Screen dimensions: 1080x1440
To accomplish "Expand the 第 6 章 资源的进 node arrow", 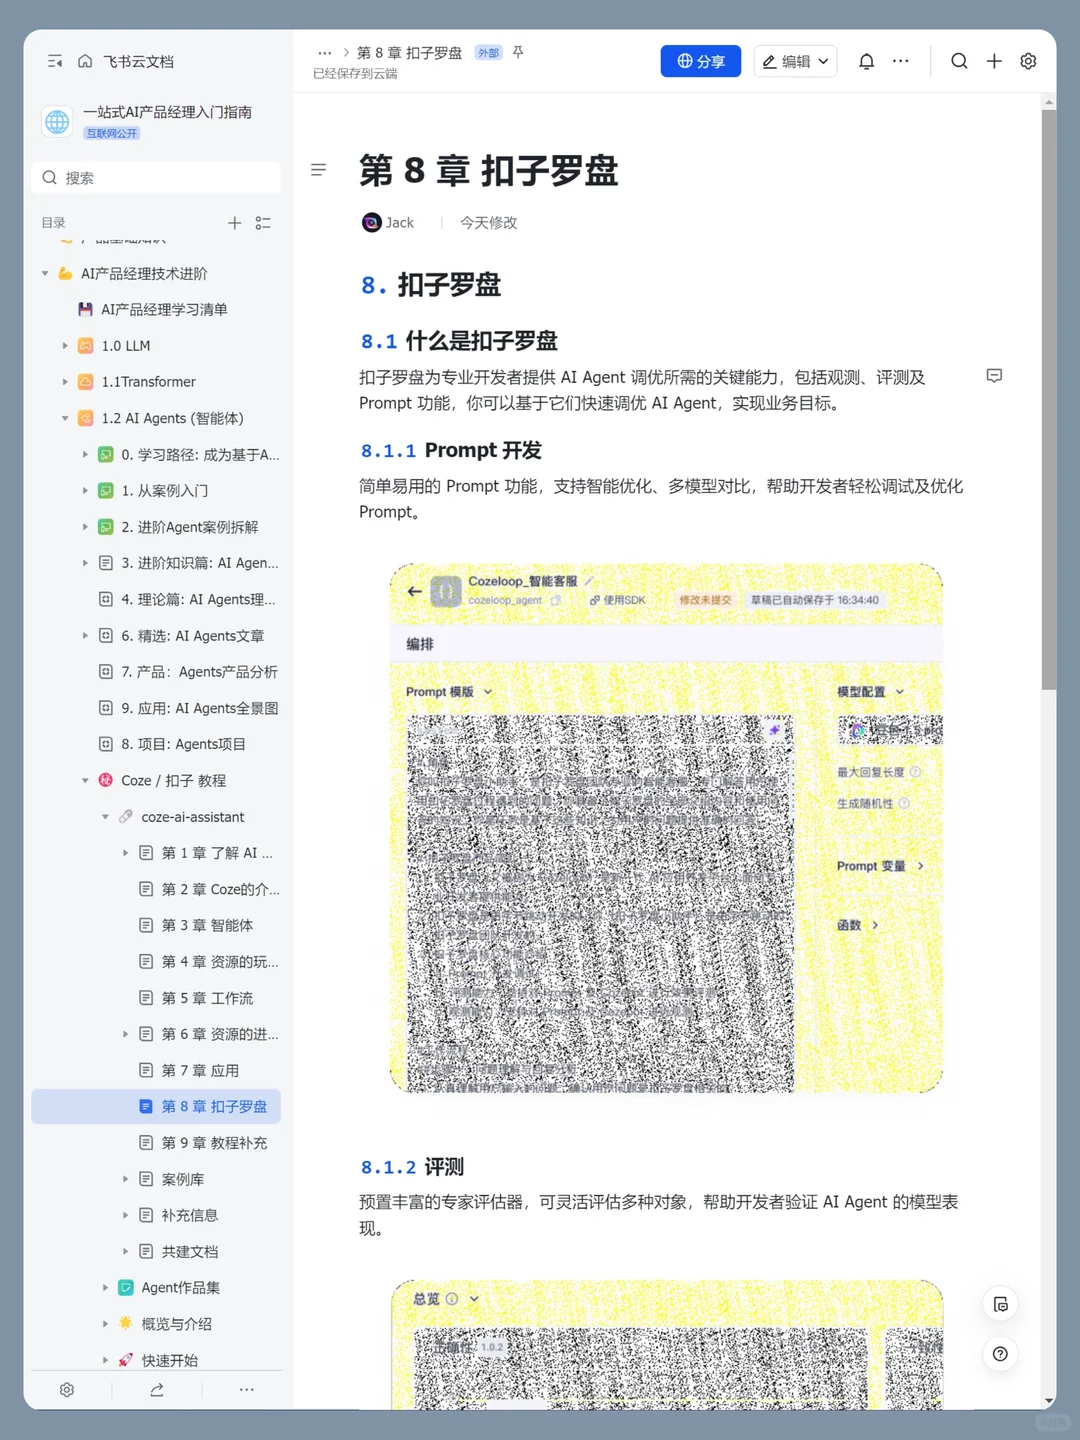I will pyautogui.click(x=125, y=1034).
